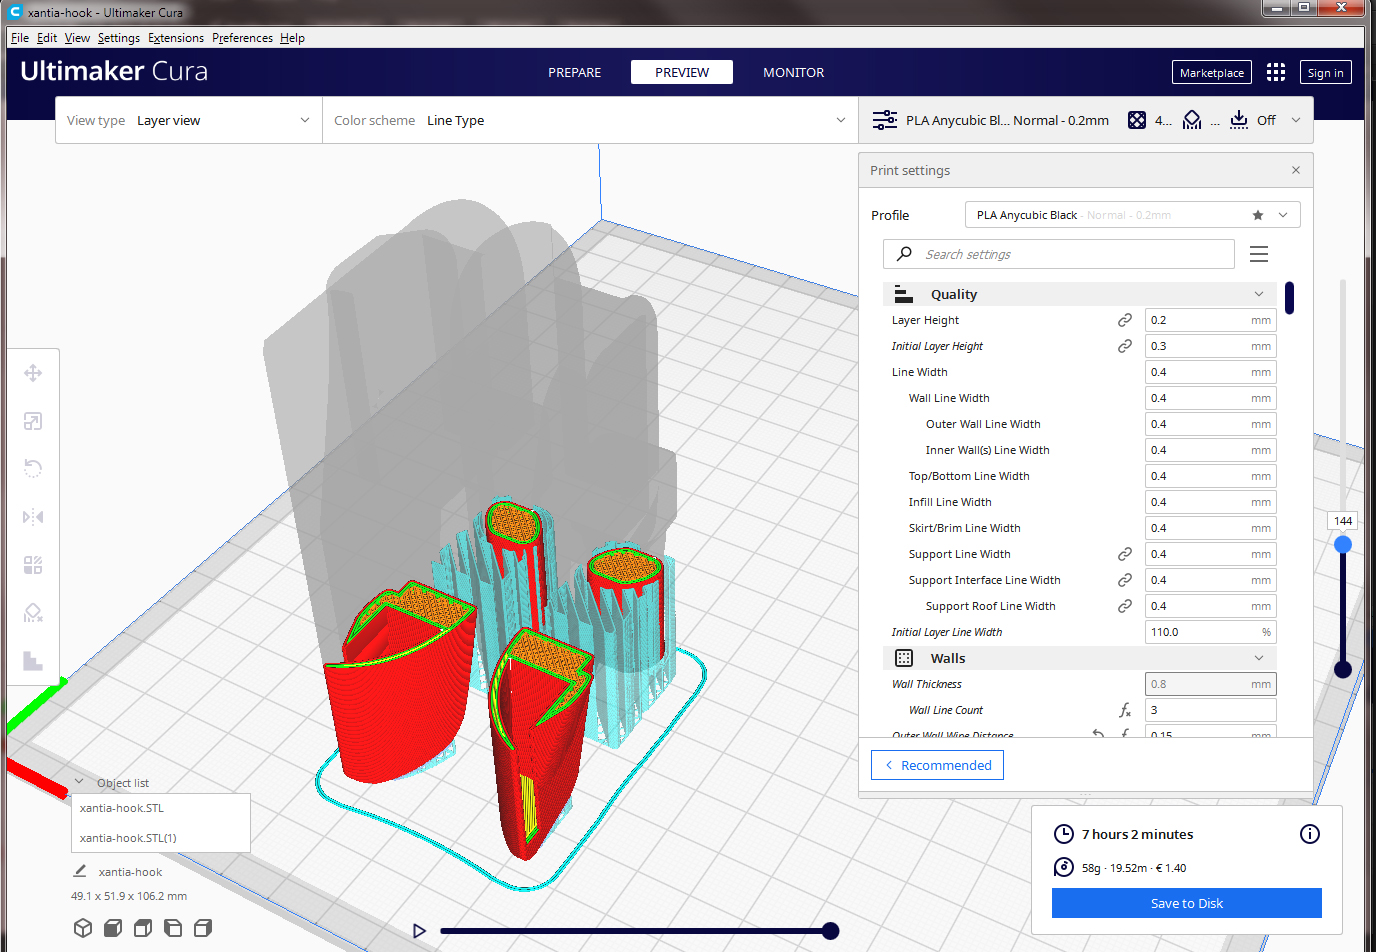Click the simulation path slider handle
Image resolution: width=1376 pixels, height=952 pixels.
(830, 931)
